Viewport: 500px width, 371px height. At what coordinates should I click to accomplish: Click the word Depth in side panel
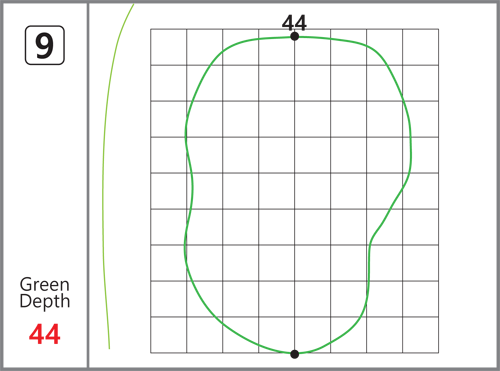[45, 302]
